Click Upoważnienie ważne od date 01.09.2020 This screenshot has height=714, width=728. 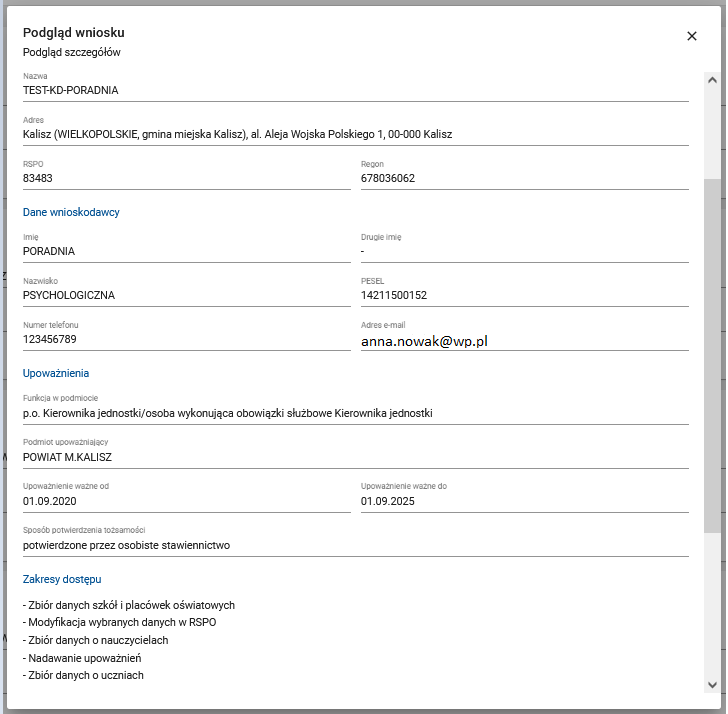(x=186, y=501)
